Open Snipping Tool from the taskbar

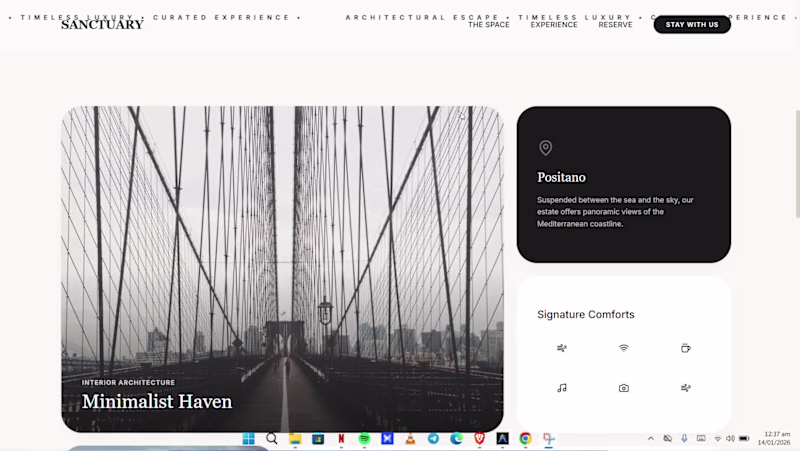click(x=549, y=439)
